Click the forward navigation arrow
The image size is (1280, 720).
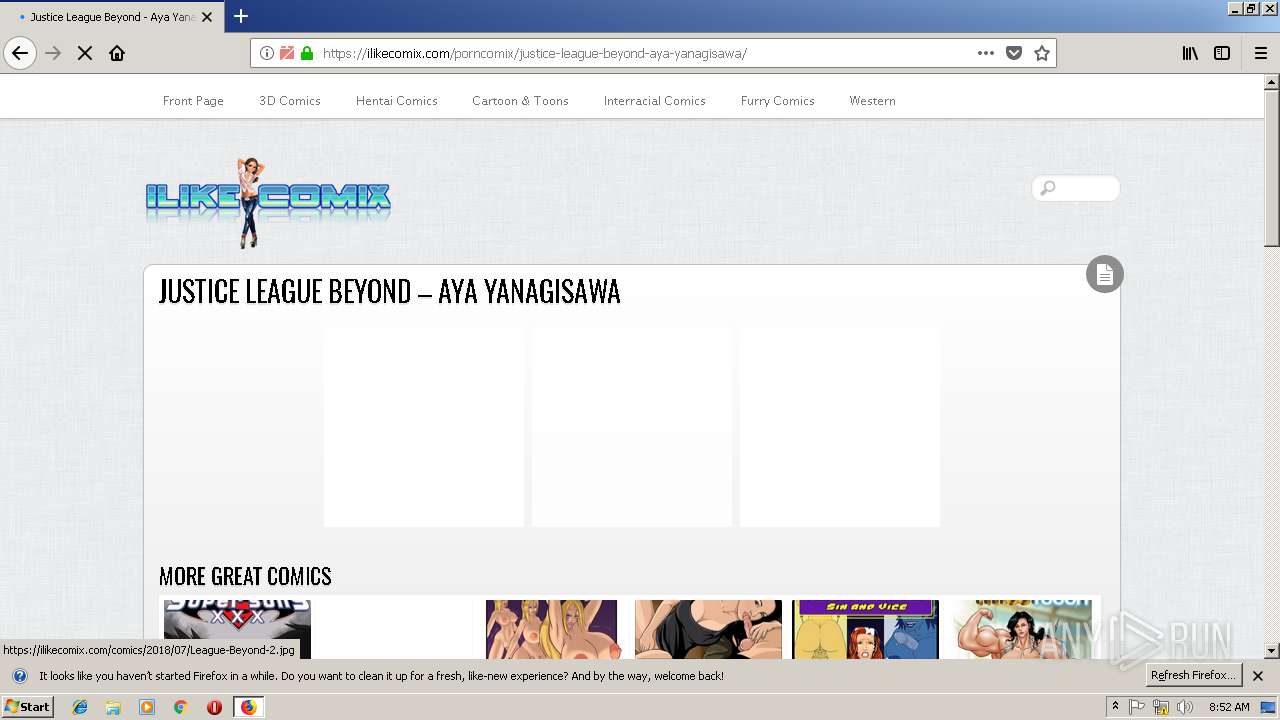[53, 53]
